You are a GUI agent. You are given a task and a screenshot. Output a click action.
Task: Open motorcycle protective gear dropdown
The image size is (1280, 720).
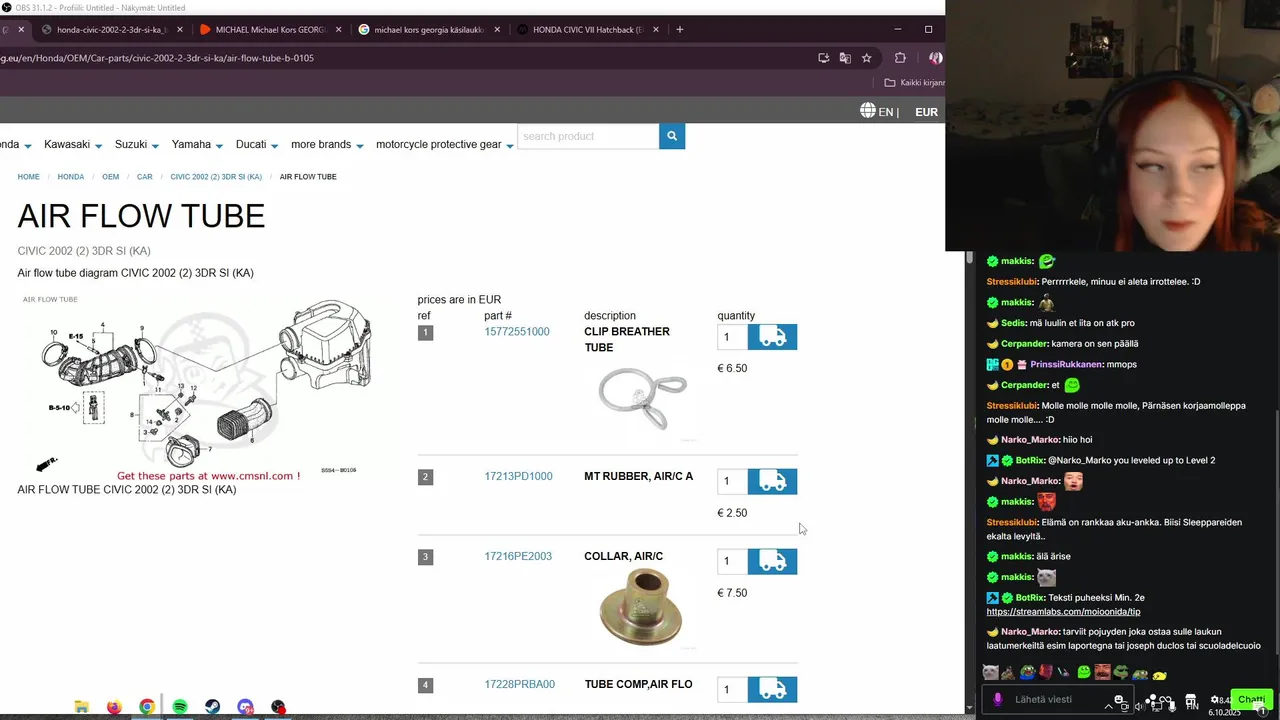pos(445,145)
